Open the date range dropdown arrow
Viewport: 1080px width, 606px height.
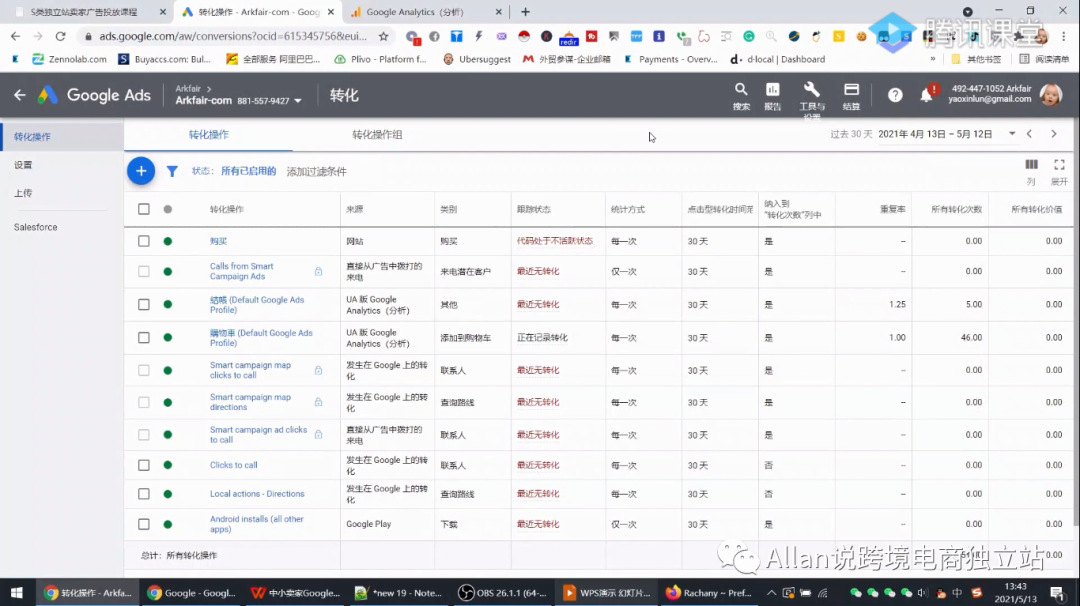tap(1012, 134)
